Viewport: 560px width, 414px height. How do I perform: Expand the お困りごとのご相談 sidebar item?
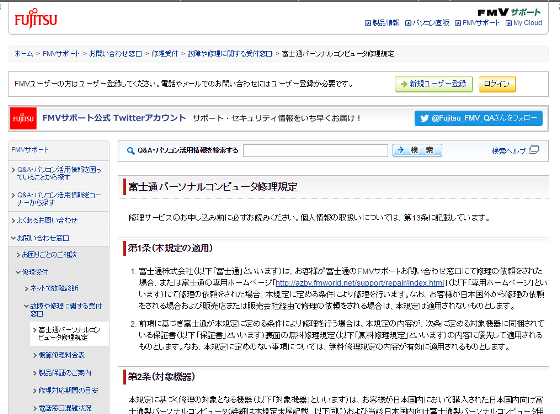tap(49, 255)
